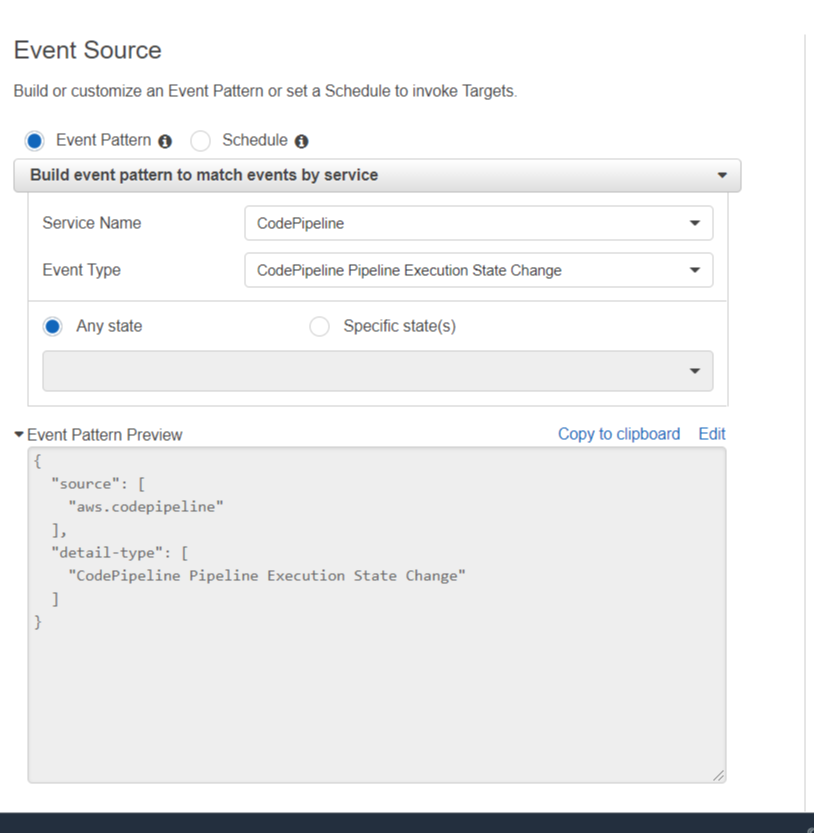The image size is (814, 833).
Task: Click the info icon beside Schedule
Action: tap(302, 141)
